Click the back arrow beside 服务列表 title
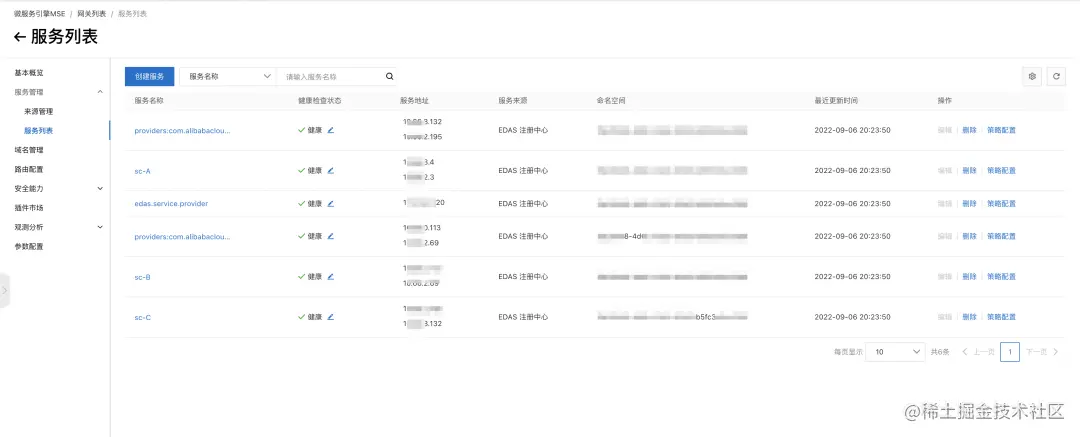Screen dimensions: 1080x437 coord(20,37)
